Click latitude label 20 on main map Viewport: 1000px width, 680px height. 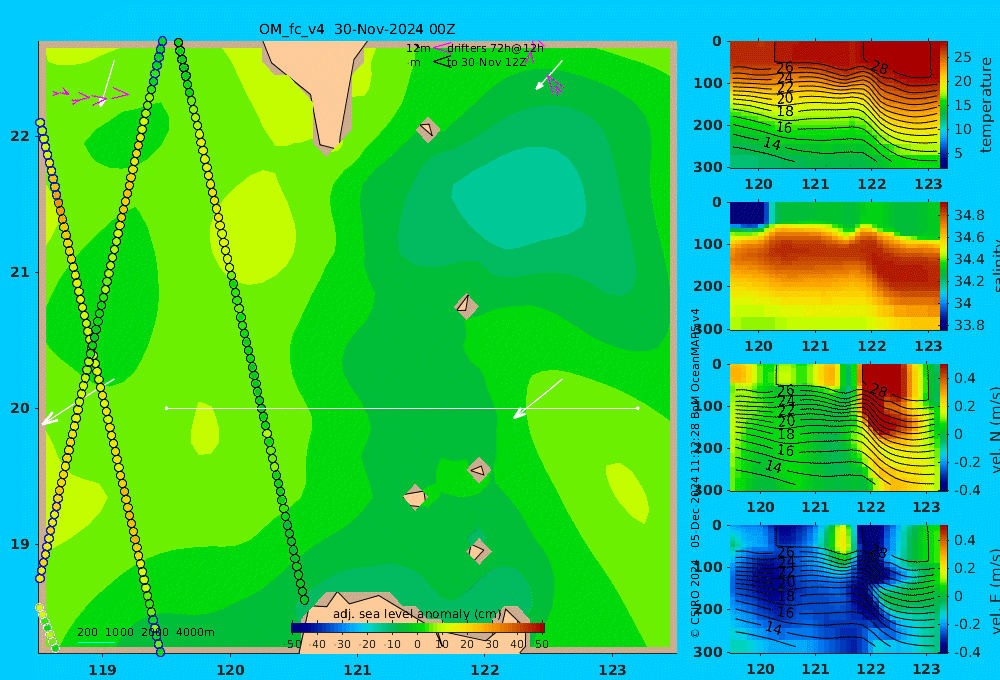click(x=19, y=408)
